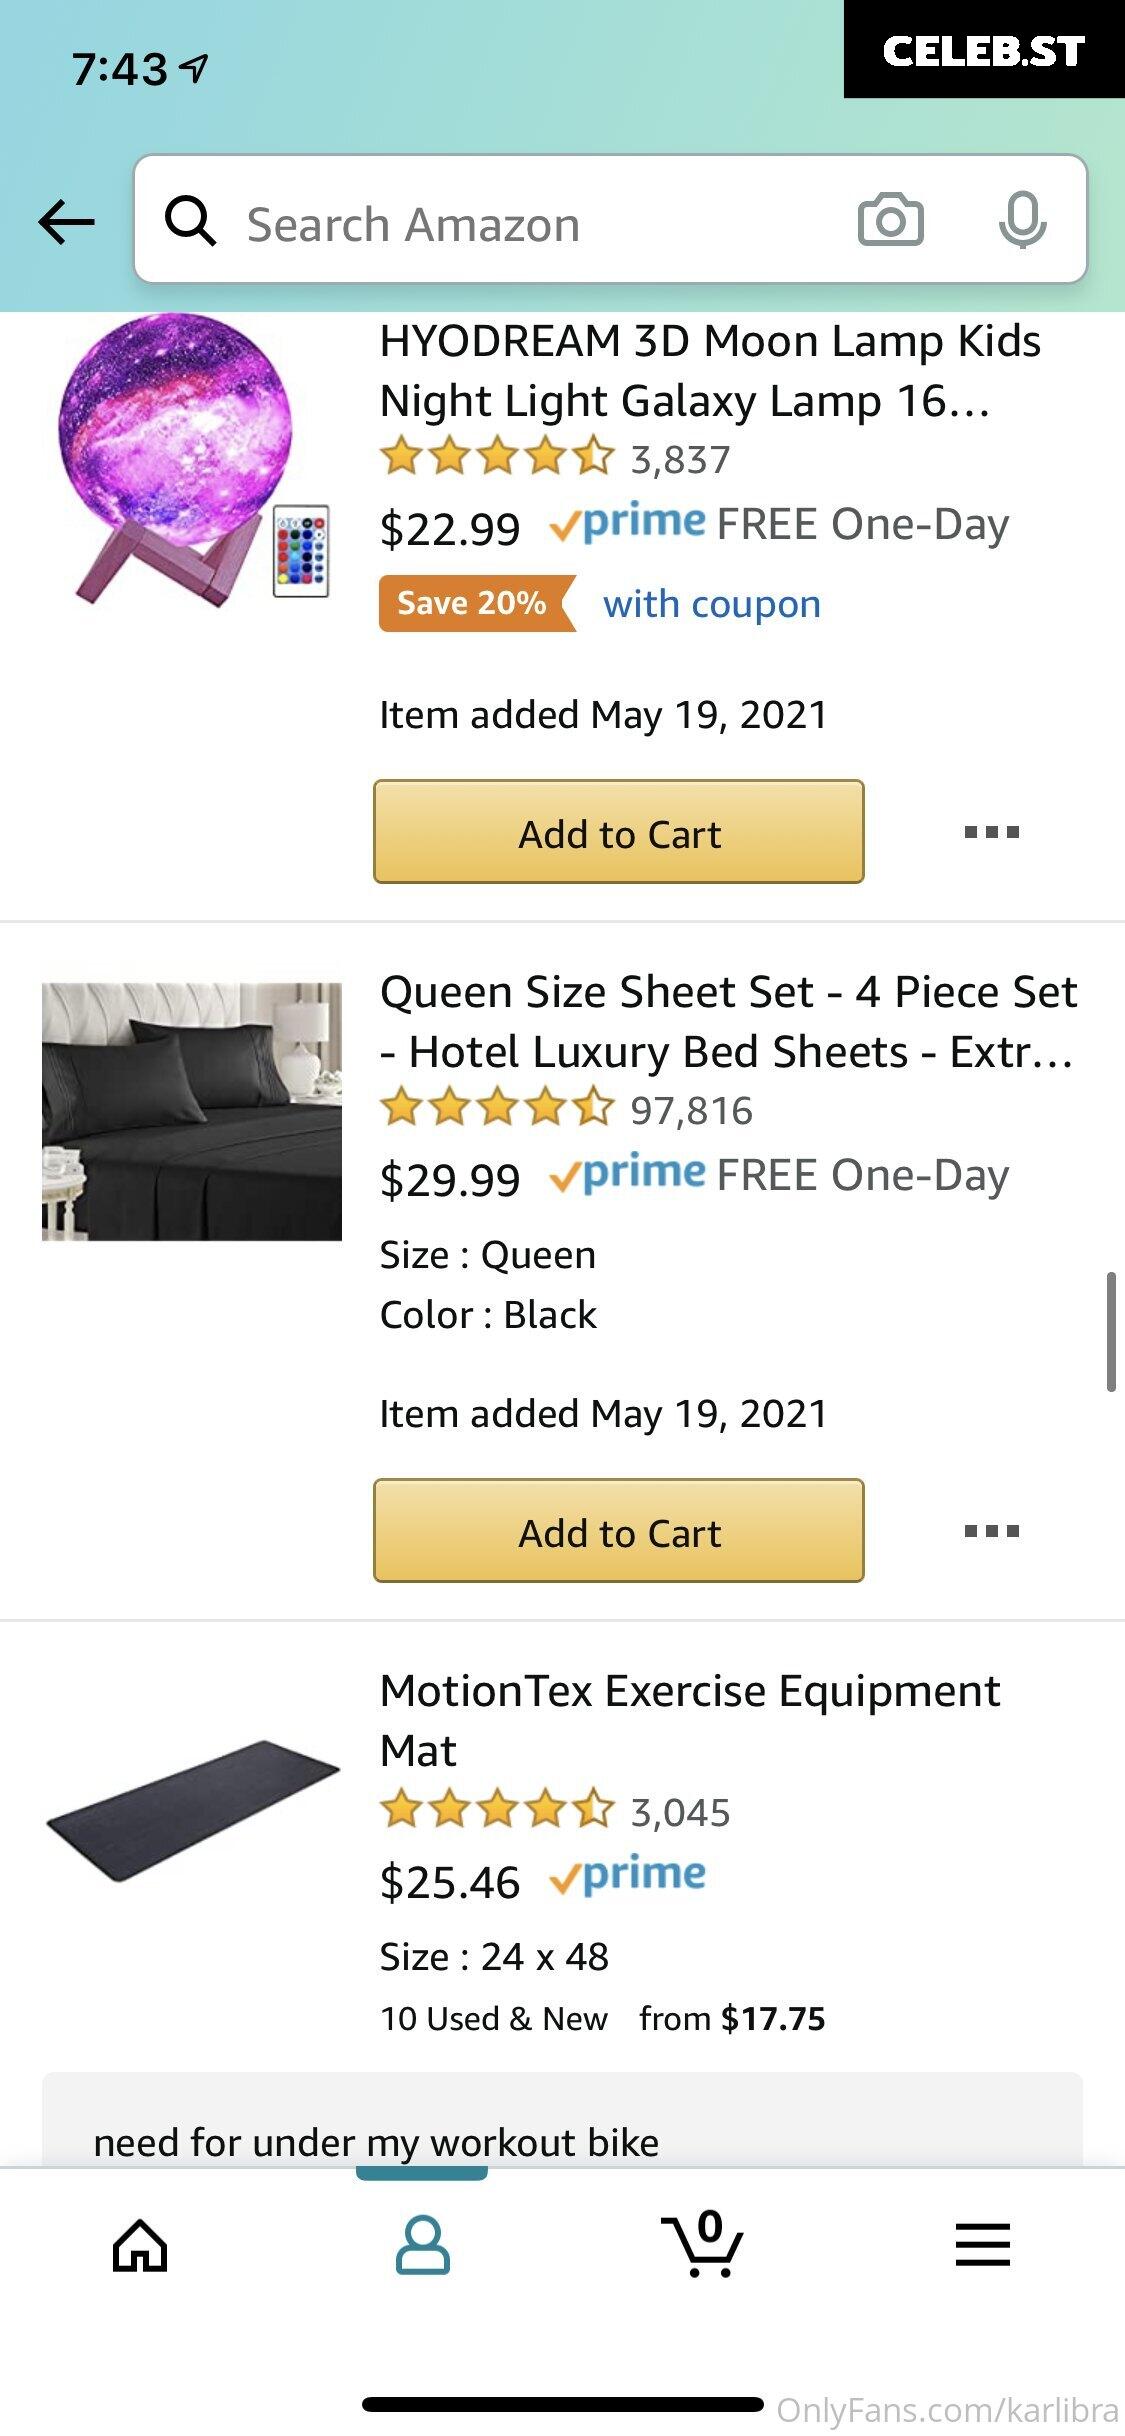Viewport: 1125px width, 2436px height.
Task: Tap the microphone voice search icon
Action: (x=1022, y=221)
